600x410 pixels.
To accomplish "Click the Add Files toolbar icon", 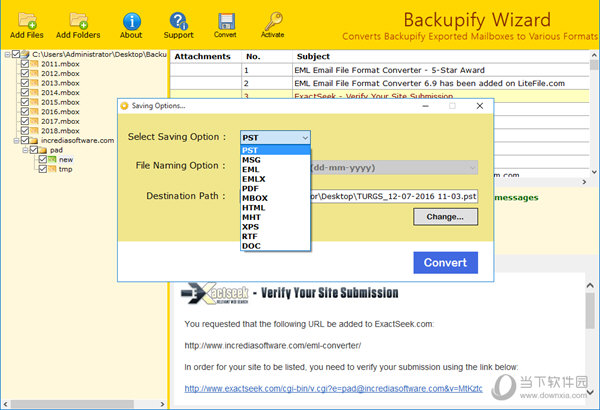I will click(x=27, y=21).
